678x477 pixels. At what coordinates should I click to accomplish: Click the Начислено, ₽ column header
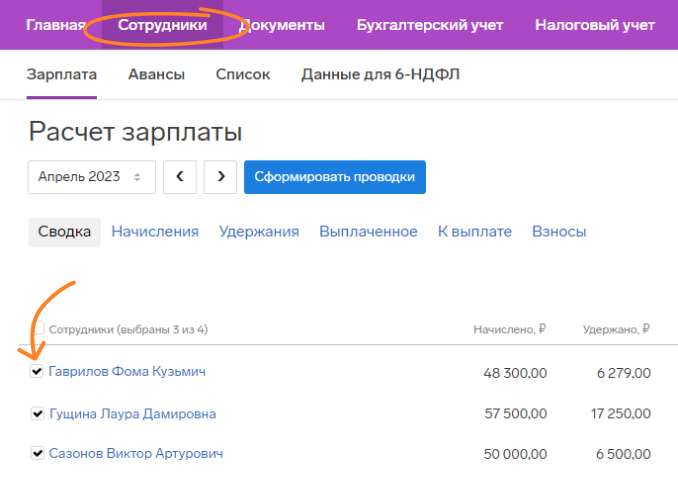click(510, 330)
